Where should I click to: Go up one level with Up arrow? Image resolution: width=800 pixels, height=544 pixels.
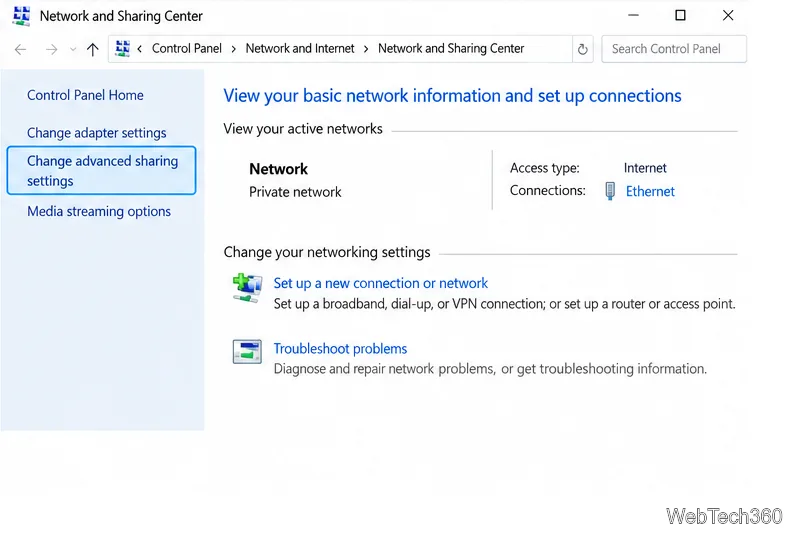tap(92, 50)
